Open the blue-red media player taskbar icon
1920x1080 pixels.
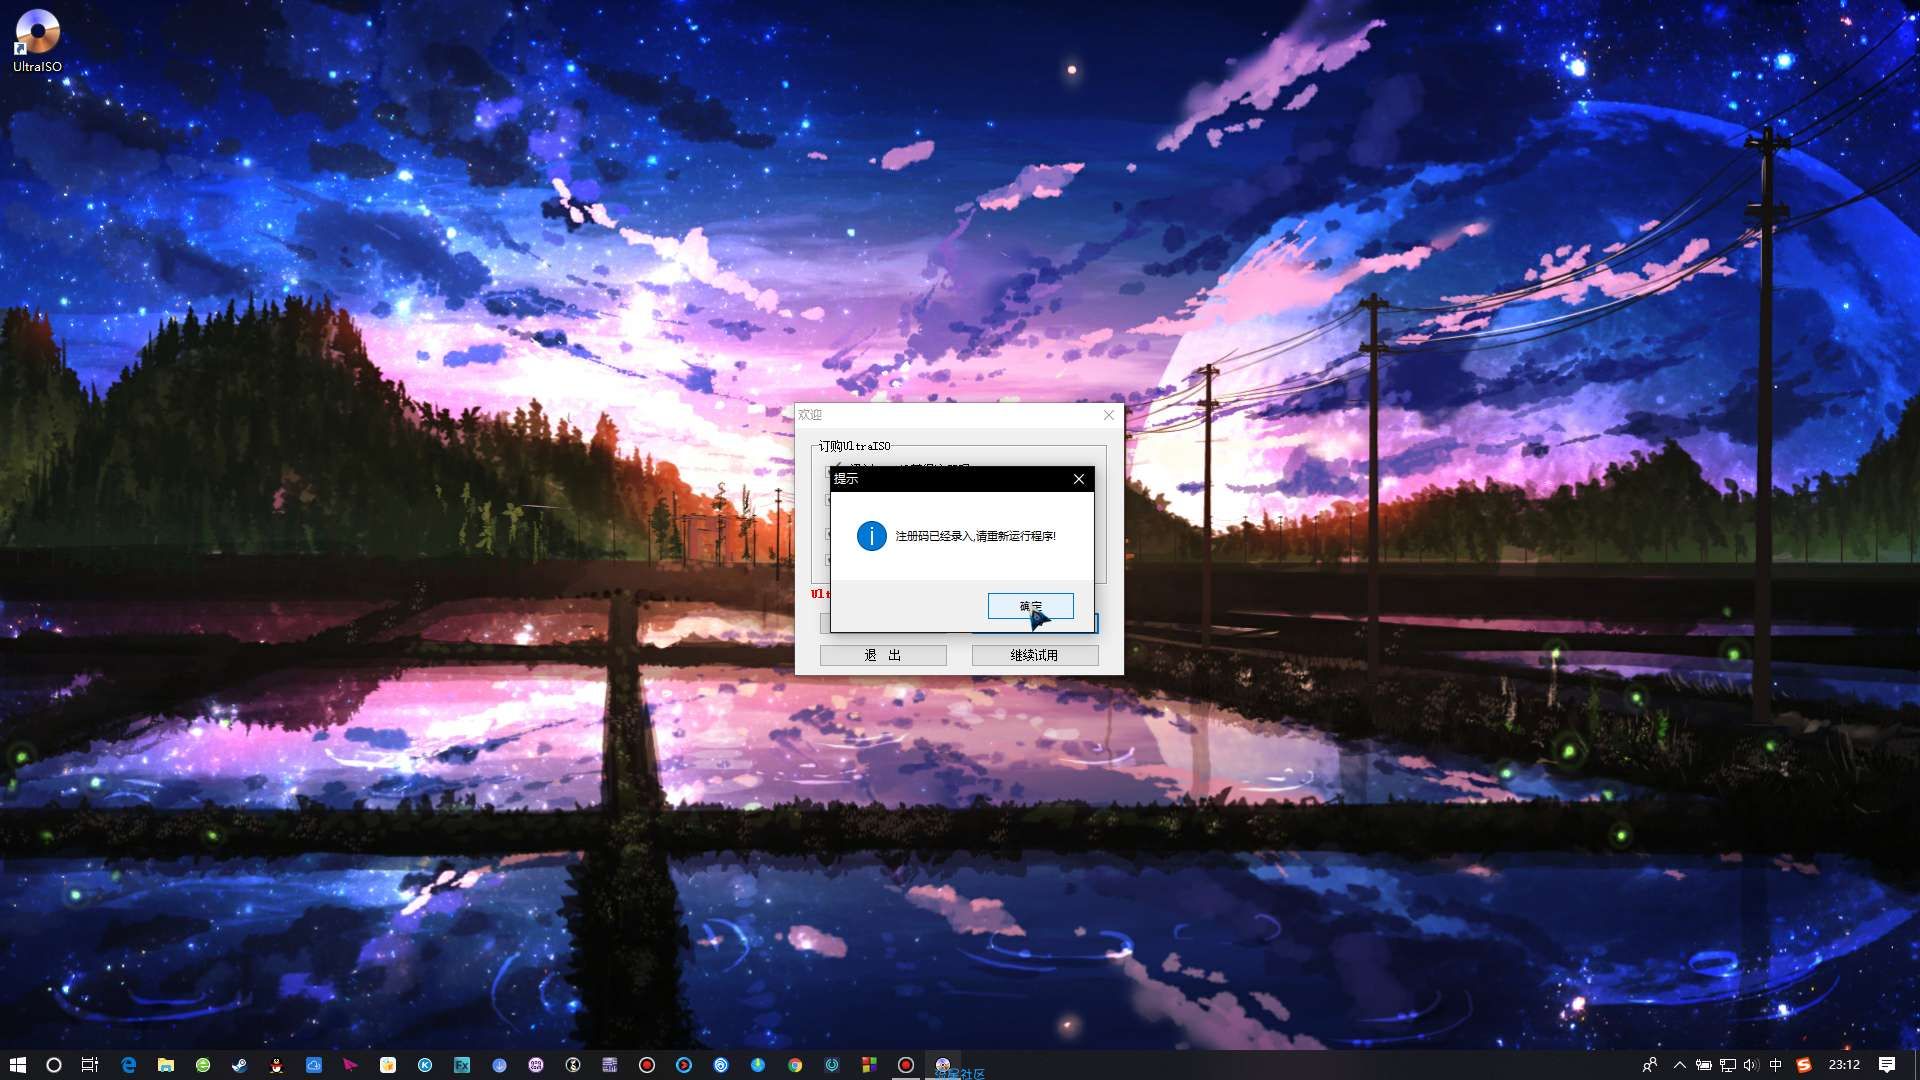tap(684, 1065)
